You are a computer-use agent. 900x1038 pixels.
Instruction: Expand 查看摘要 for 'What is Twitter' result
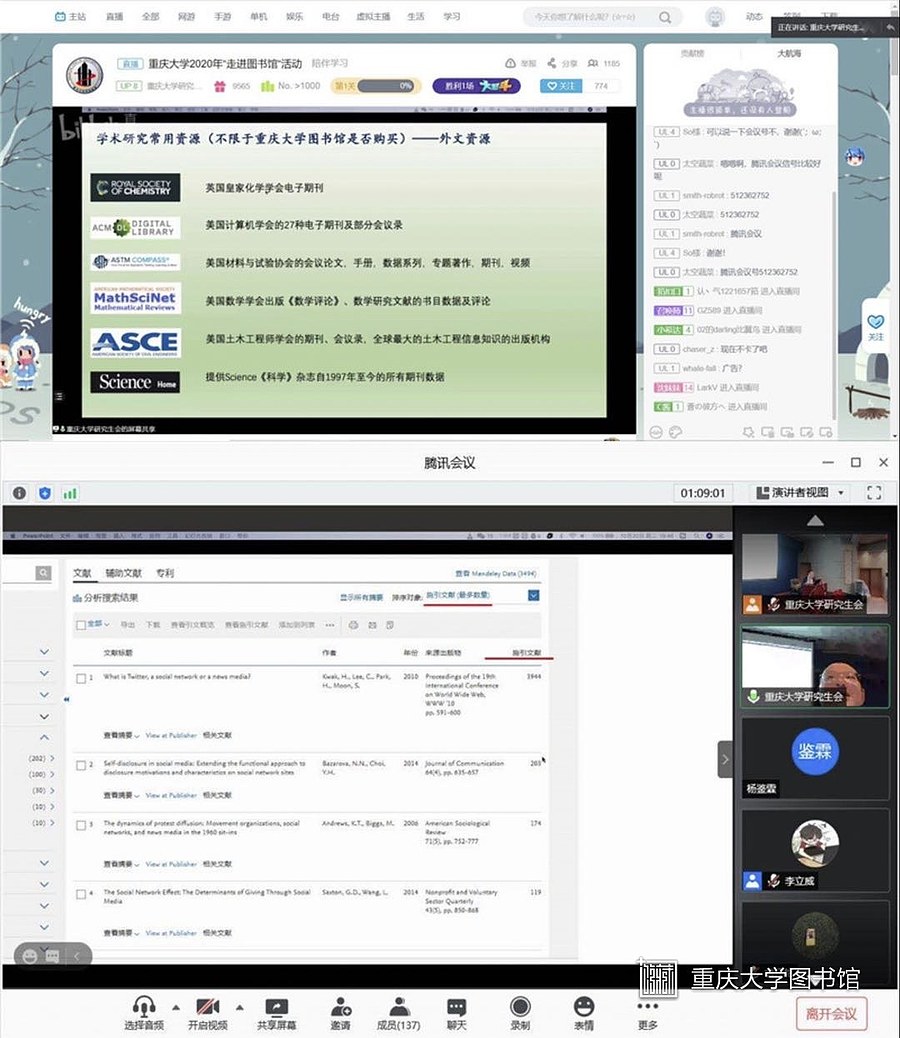(x=121, y=735)
